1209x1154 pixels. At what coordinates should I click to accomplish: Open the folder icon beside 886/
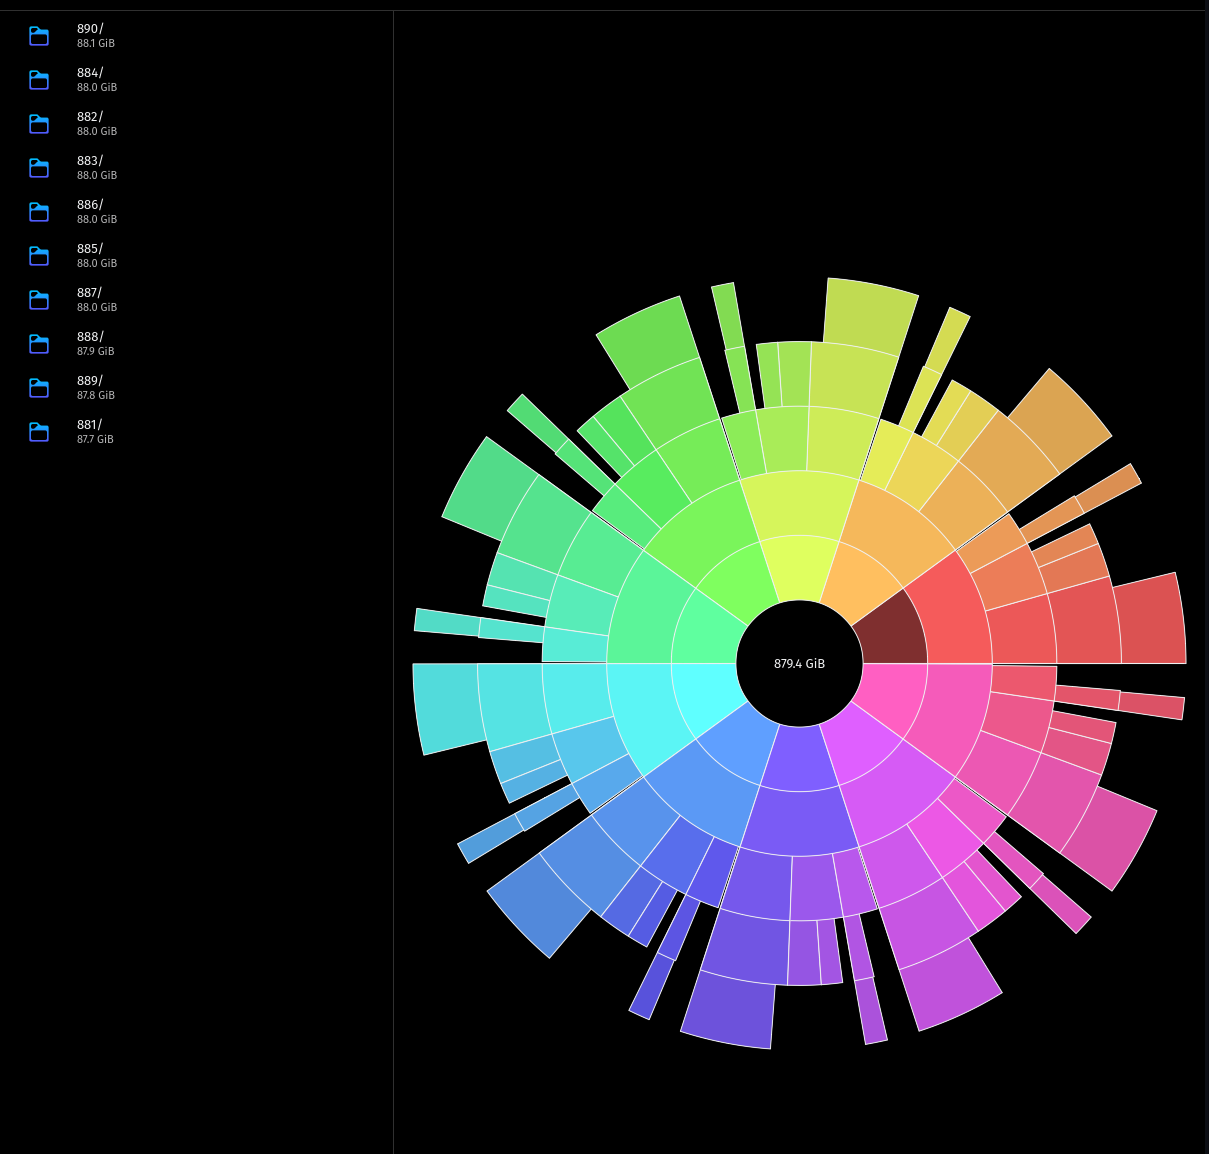point(39,212)
